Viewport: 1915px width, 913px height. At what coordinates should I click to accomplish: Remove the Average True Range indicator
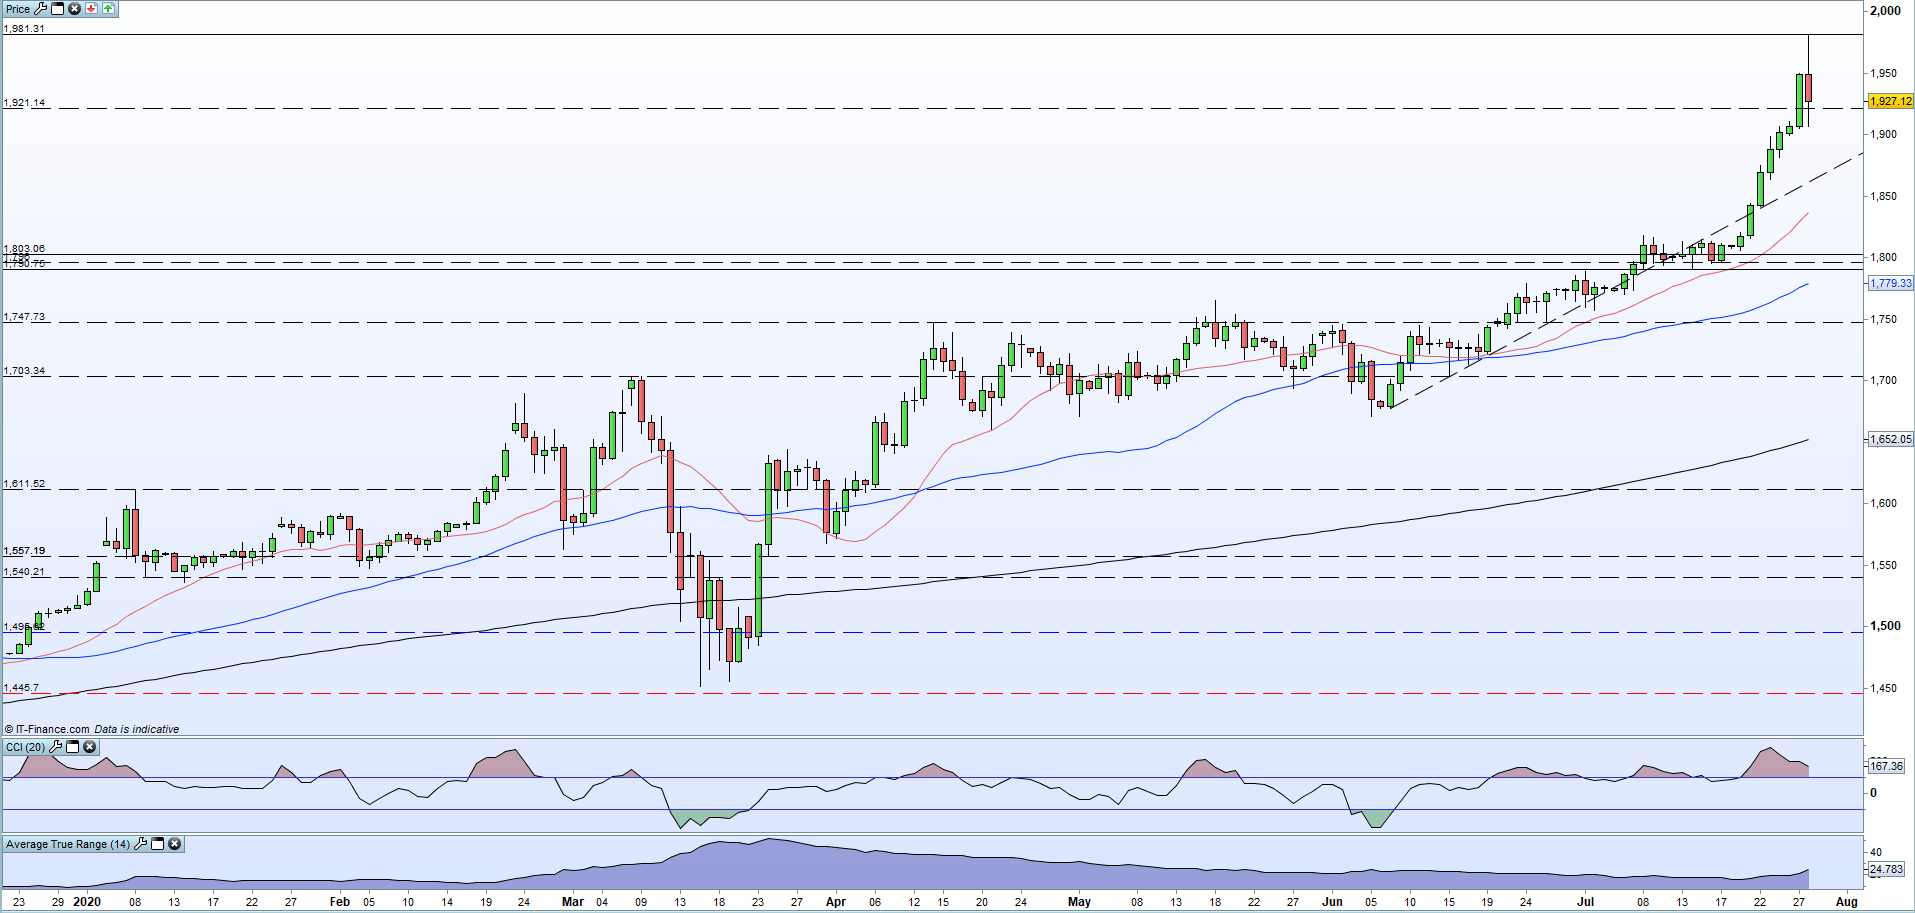(174, 844)
